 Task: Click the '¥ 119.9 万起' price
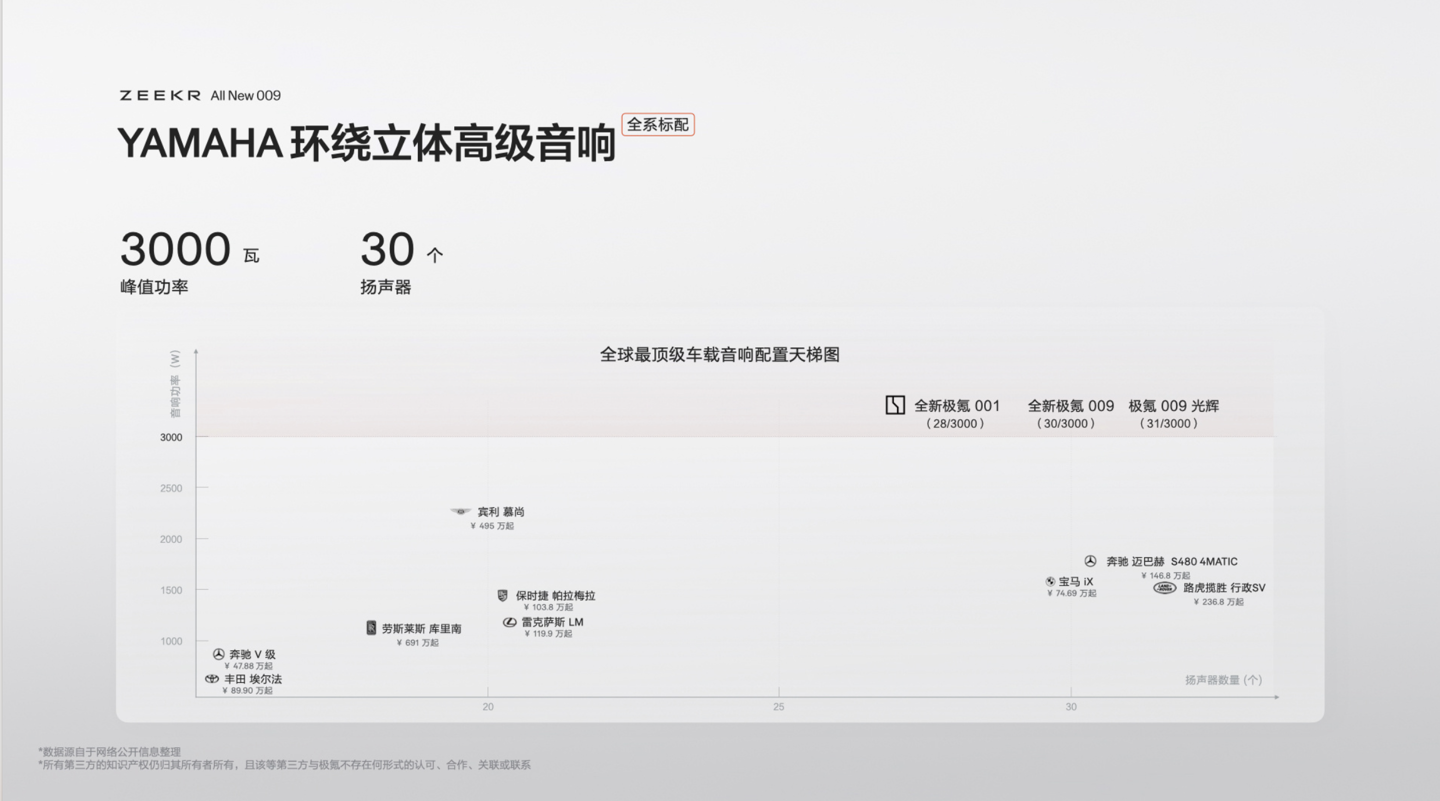(x=548, y=634)
